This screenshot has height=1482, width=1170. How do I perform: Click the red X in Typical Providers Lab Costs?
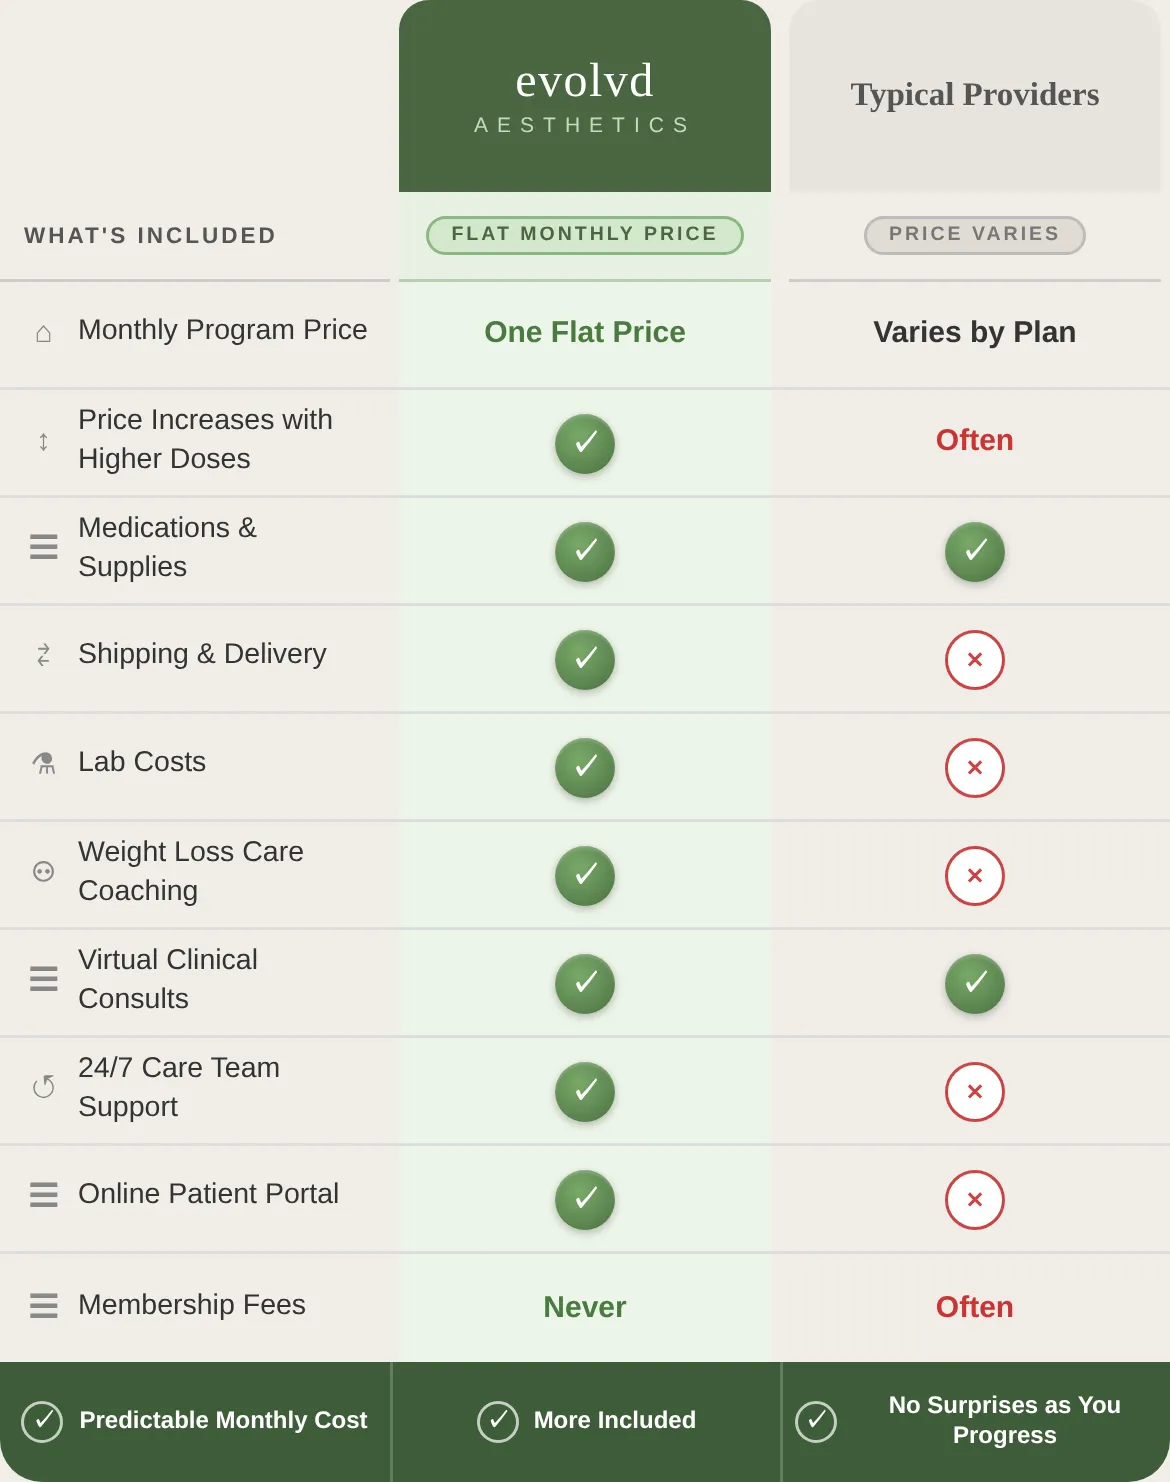coord(975,768)
